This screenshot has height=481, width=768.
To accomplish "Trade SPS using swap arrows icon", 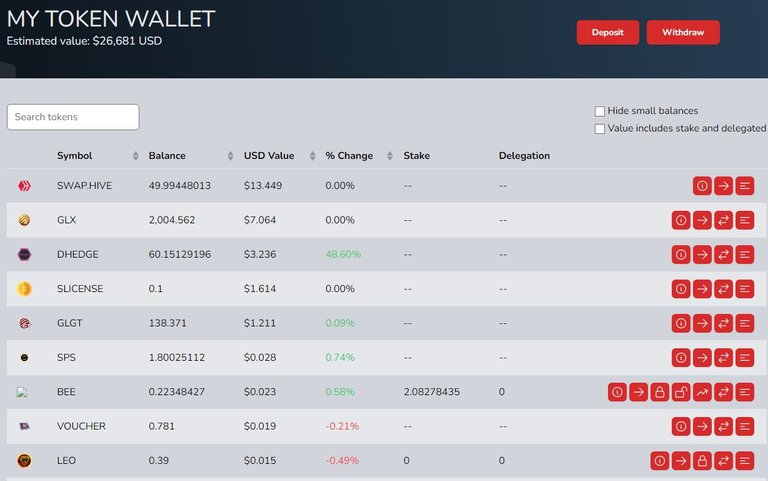I will point(723,358).
